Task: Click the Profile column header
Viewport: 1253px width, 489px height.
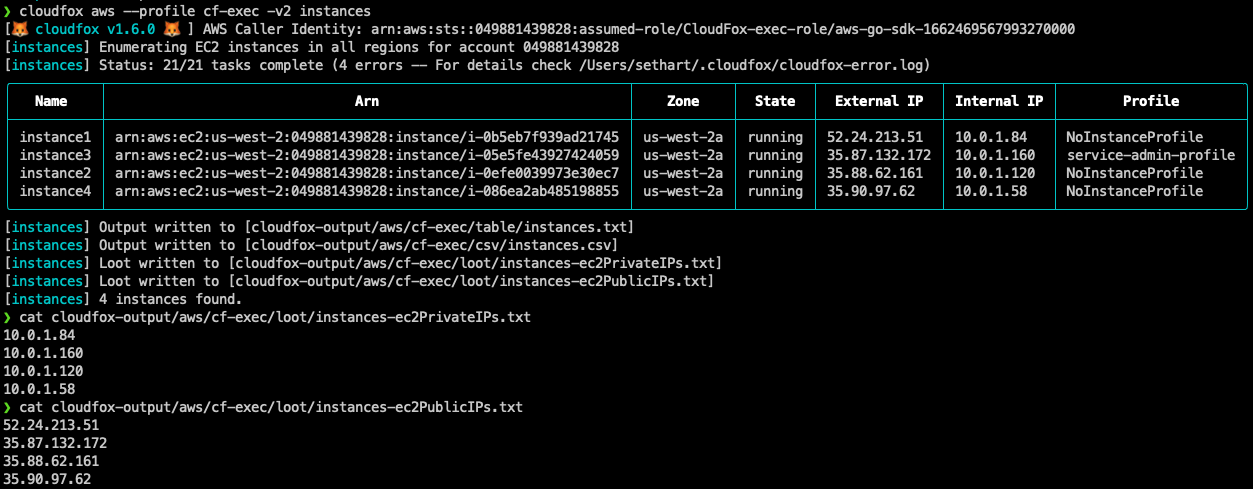Action: 1151,101
